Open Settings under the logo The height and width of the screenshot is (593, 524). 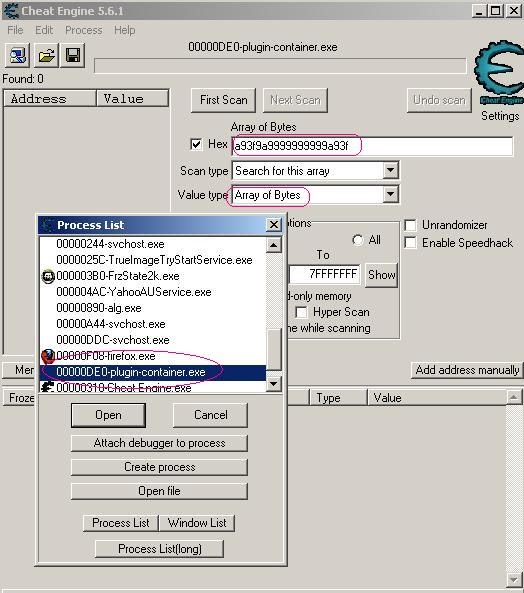coord(500,116)
